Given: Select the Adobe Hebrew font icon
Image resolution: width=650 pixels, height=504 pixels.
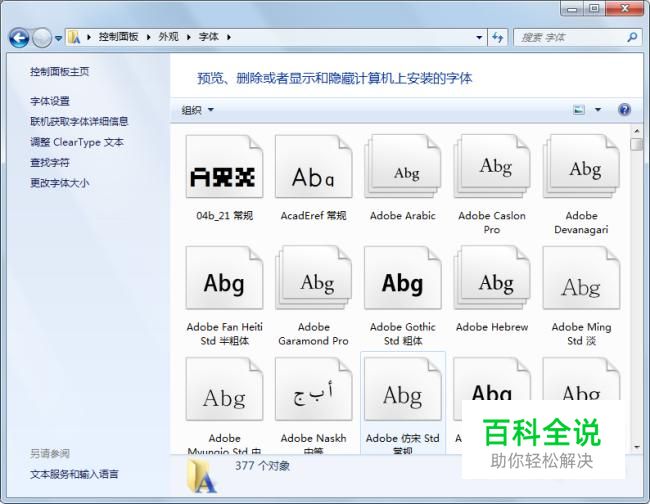Looking at the screenshot, I should tap(492, 278).
